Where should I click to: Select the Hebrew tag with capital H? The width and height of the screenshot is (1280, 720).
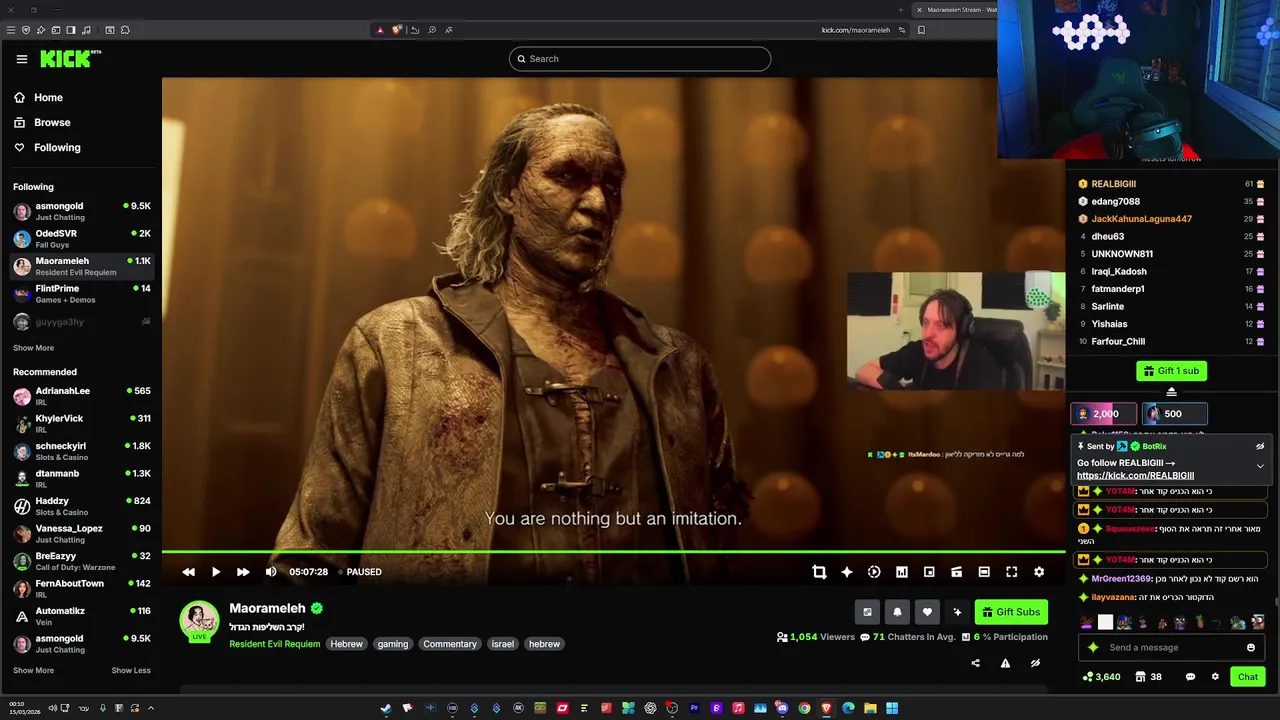(347, 644)
